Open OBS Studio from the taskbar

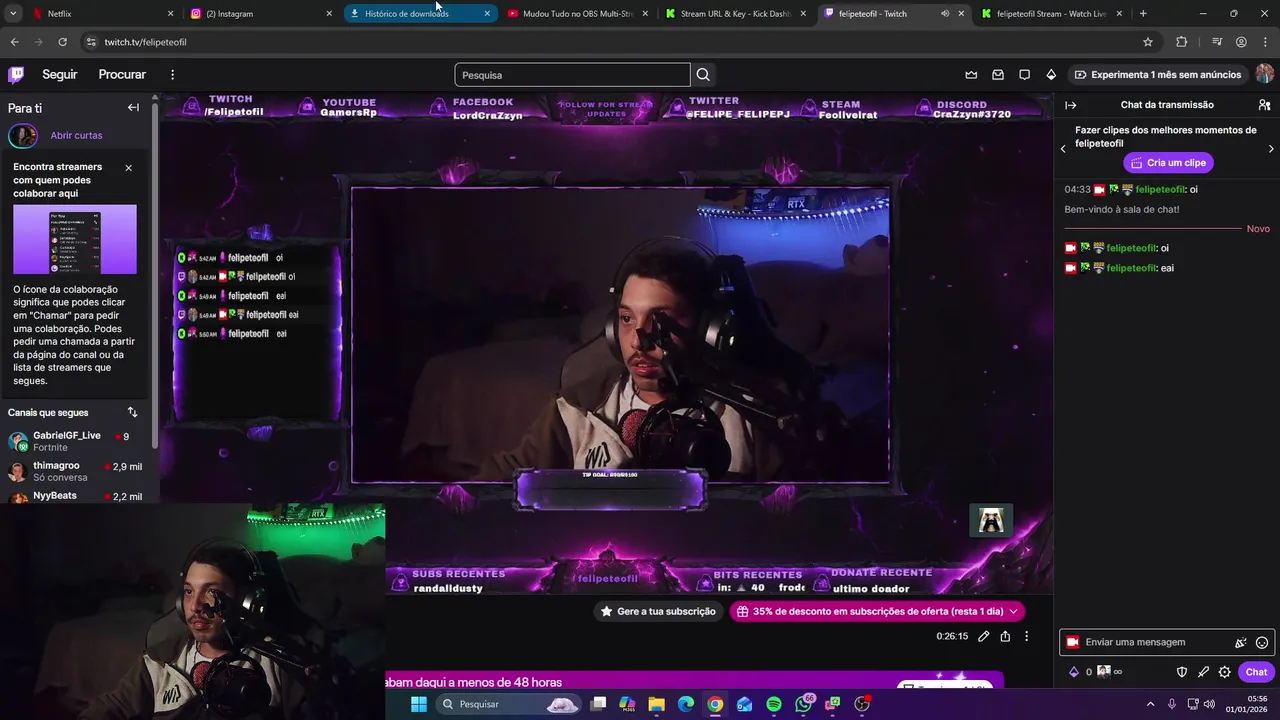coord(862,704)
